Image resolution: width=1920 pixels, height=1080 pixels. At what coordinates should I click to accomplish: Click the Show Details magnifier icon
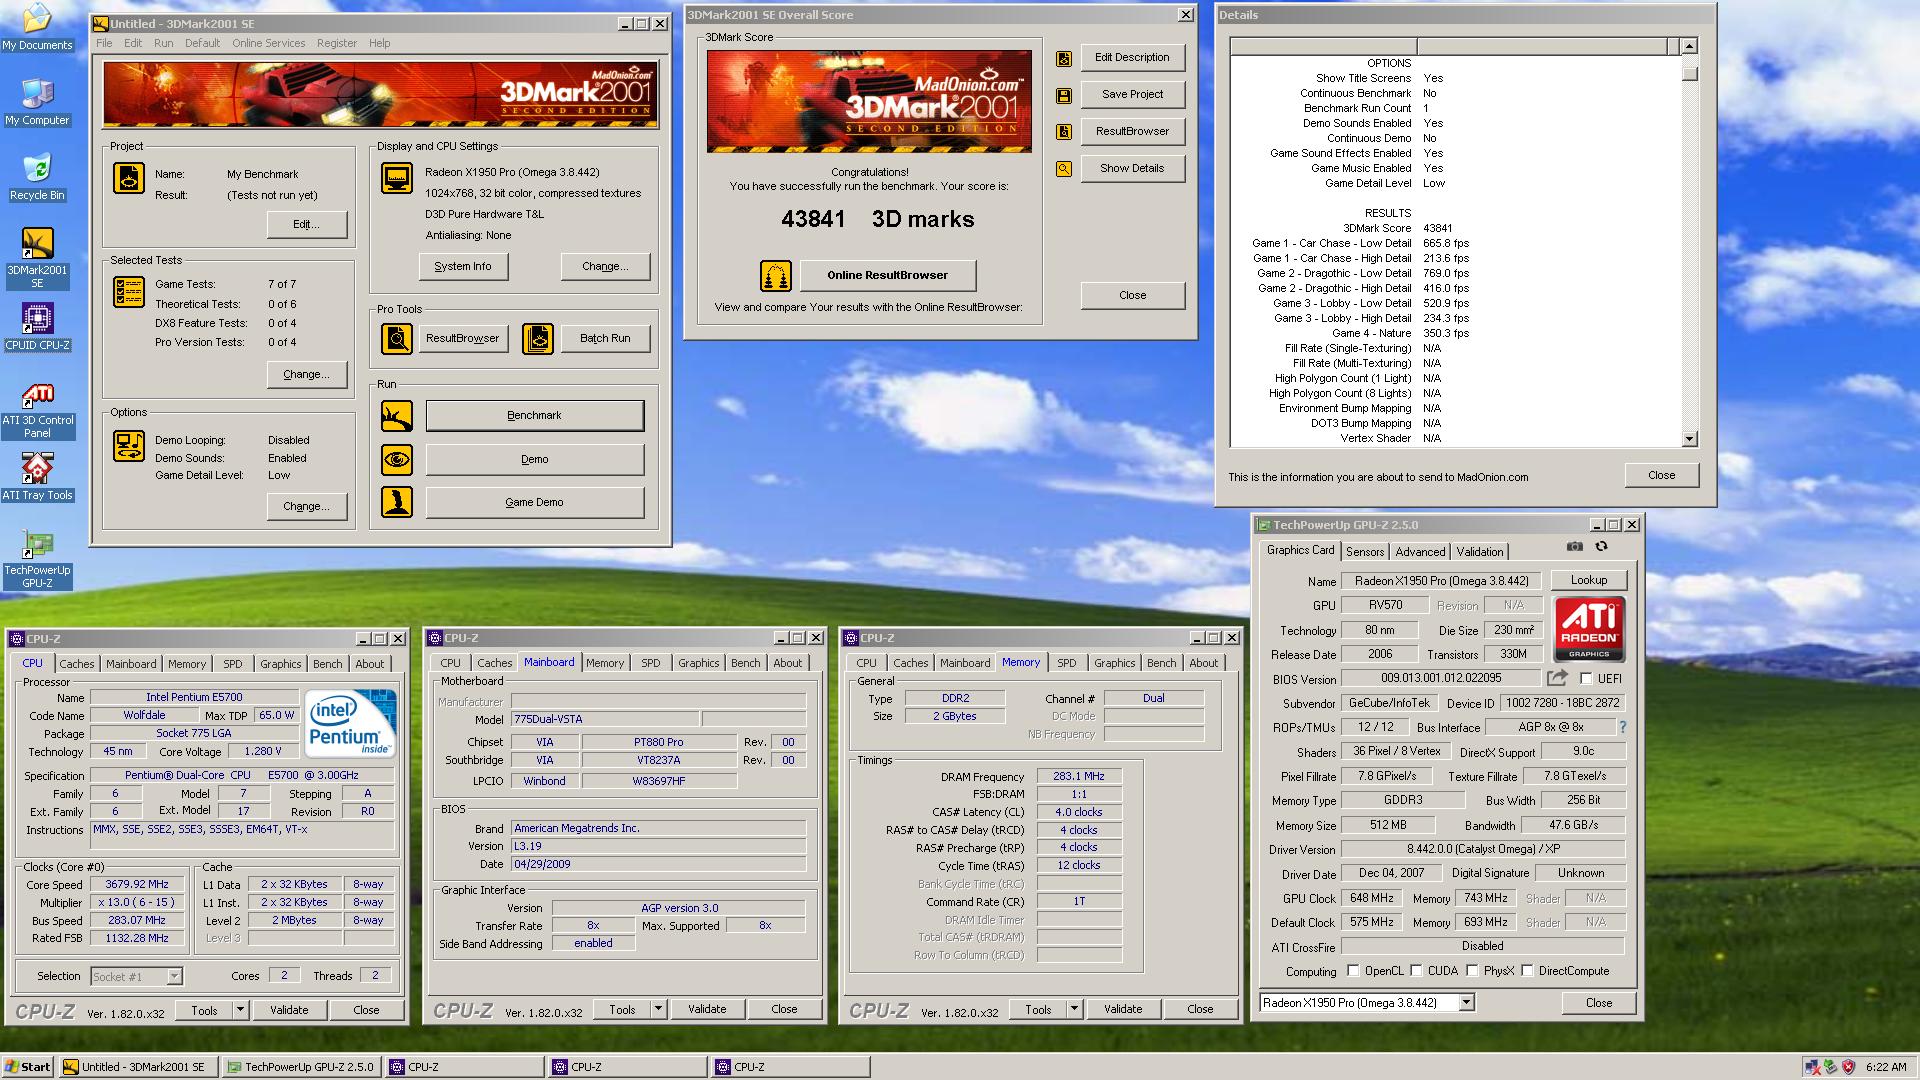[1064, 169]
